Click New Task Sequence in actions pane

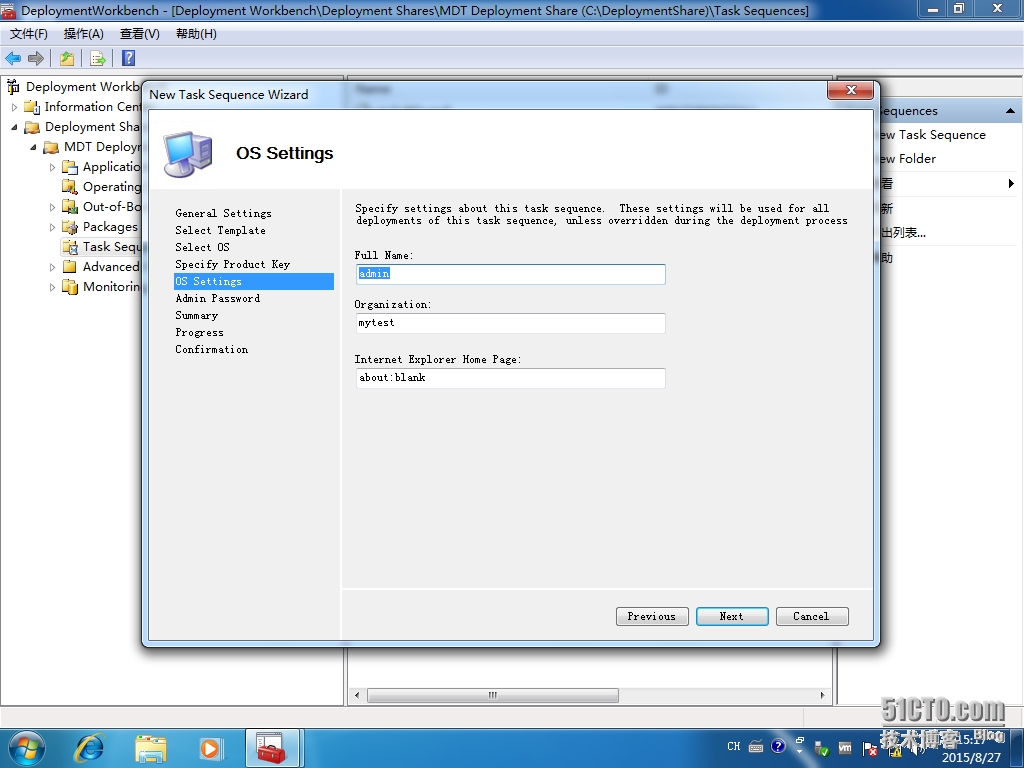933,135
